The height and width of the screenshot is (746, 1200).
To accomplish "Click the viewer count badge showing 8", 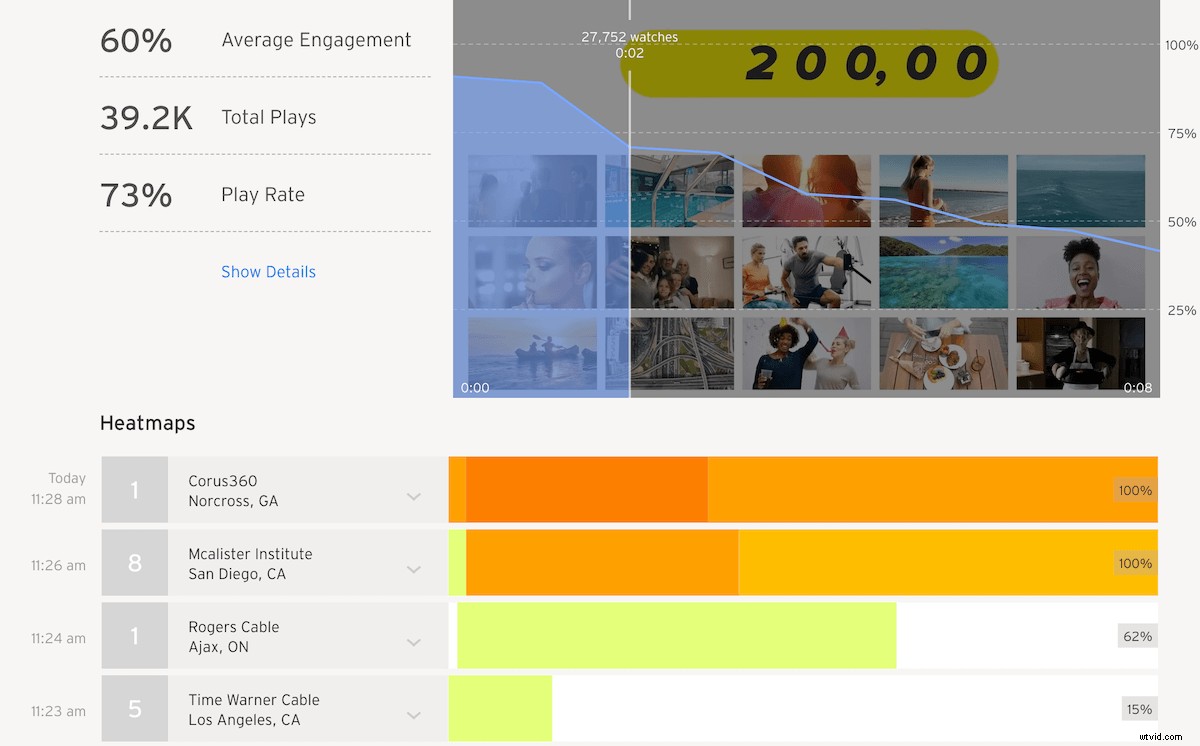I will pos(134,563).
